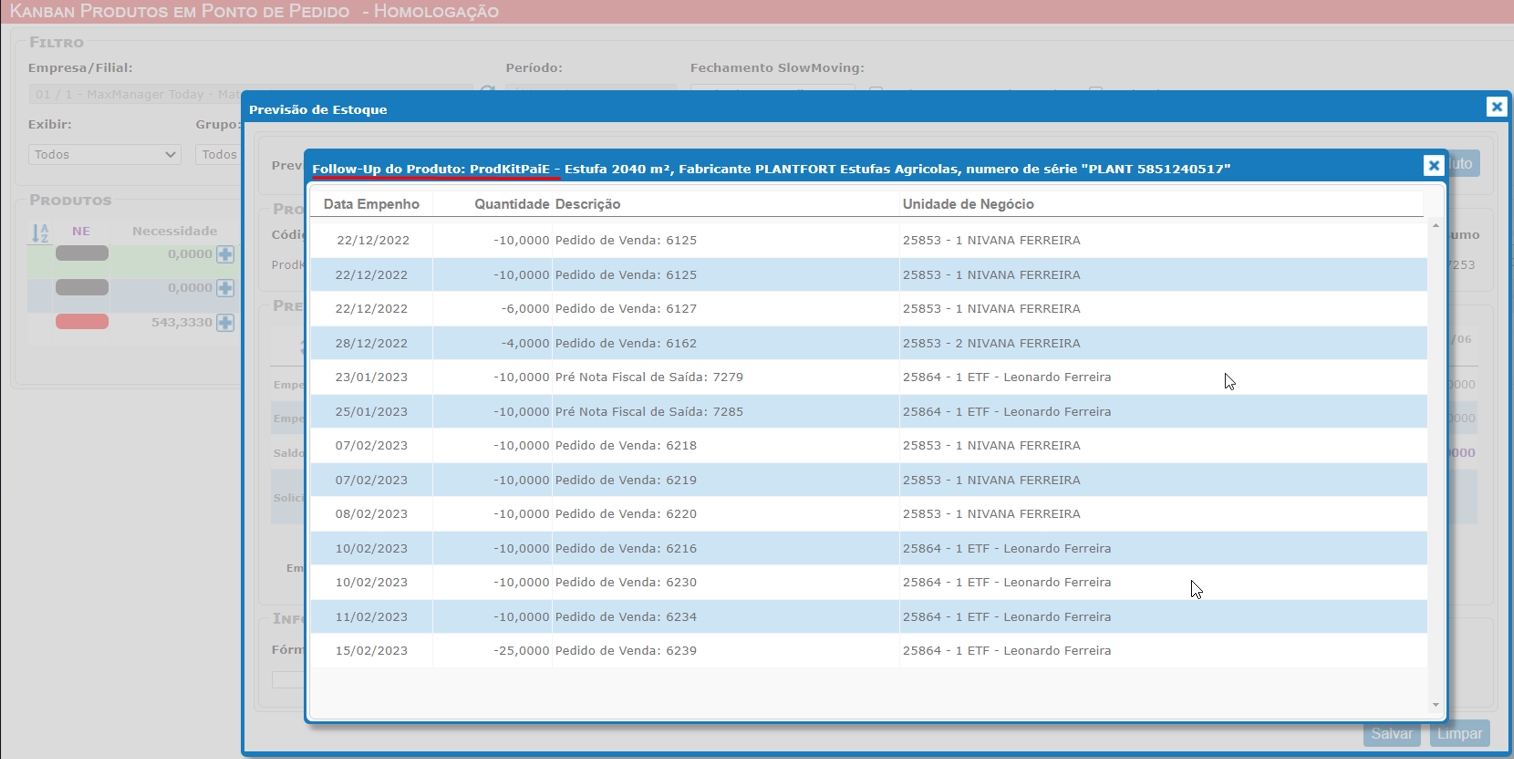The image size is (1514, 759).
Task: Click the date 15/02/2023
Action: pos(372,651)
